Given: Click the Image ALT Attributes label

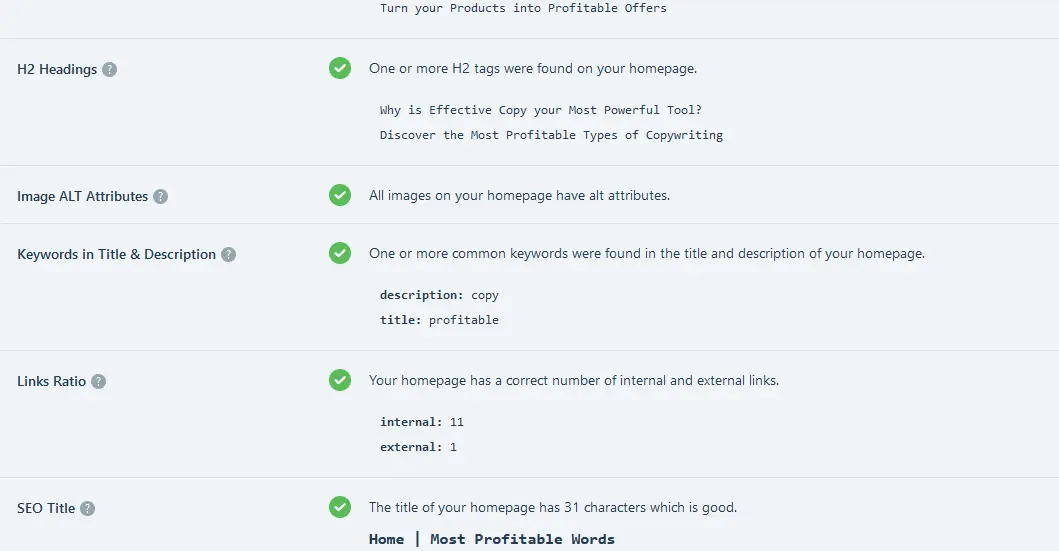Looking at the screenshot, I should [82, 197].
